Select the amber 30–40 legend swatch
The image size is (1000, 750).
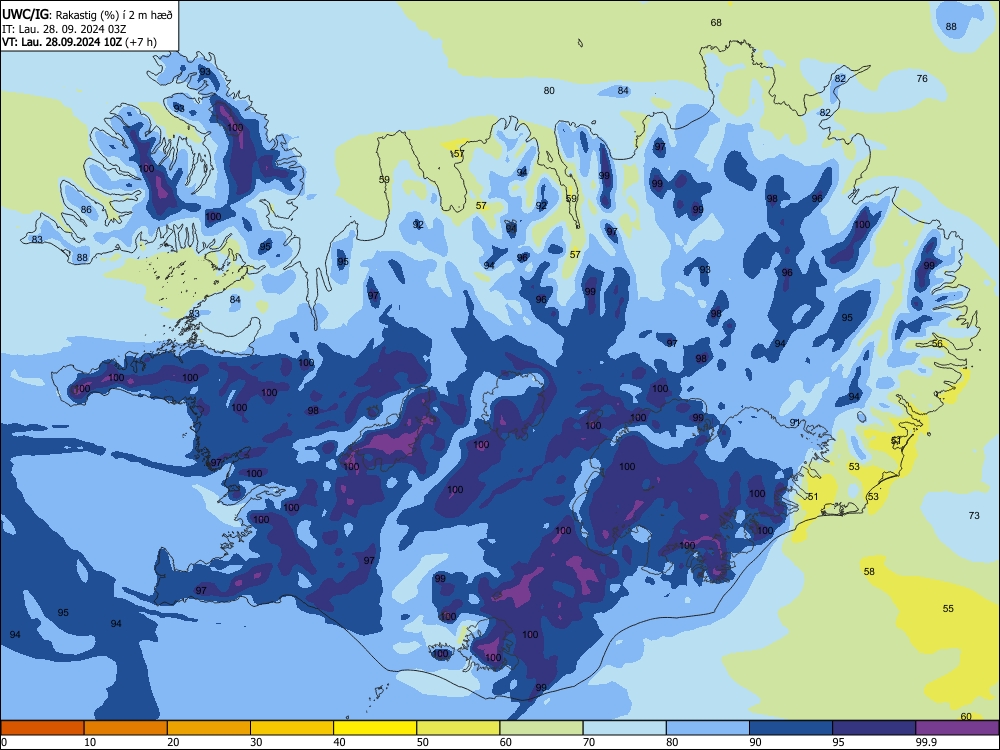click(x=292, y=728)
